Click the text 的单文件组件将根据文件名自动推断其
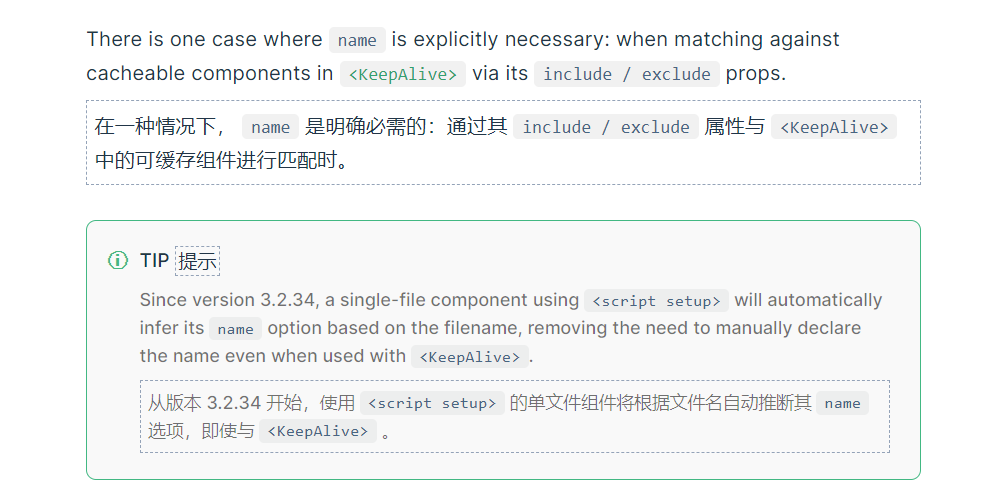The height and width of the screenshot is (502, 981). point(660,403)
